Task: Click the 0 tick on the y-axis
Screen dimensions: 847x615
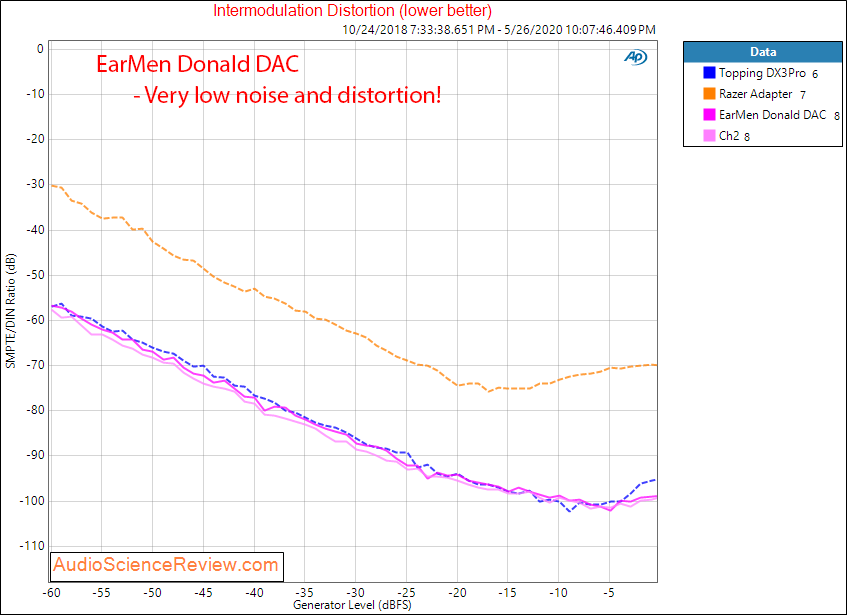Action: (x=41, y=49)
